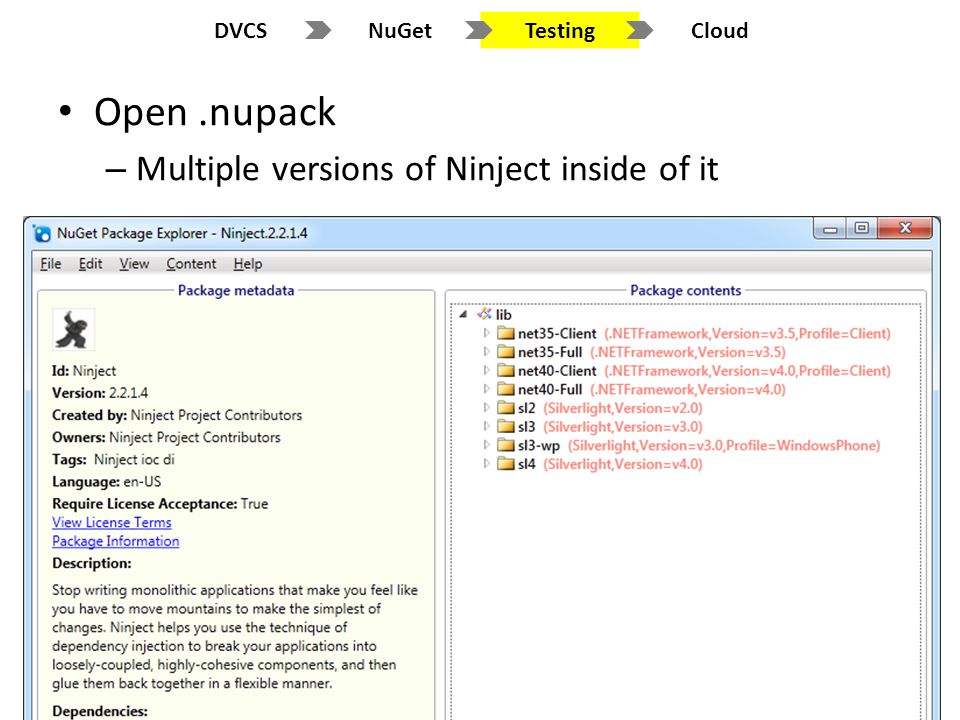Click the 'Tags: Ninject ioc di' text

(x=113, y=459)
